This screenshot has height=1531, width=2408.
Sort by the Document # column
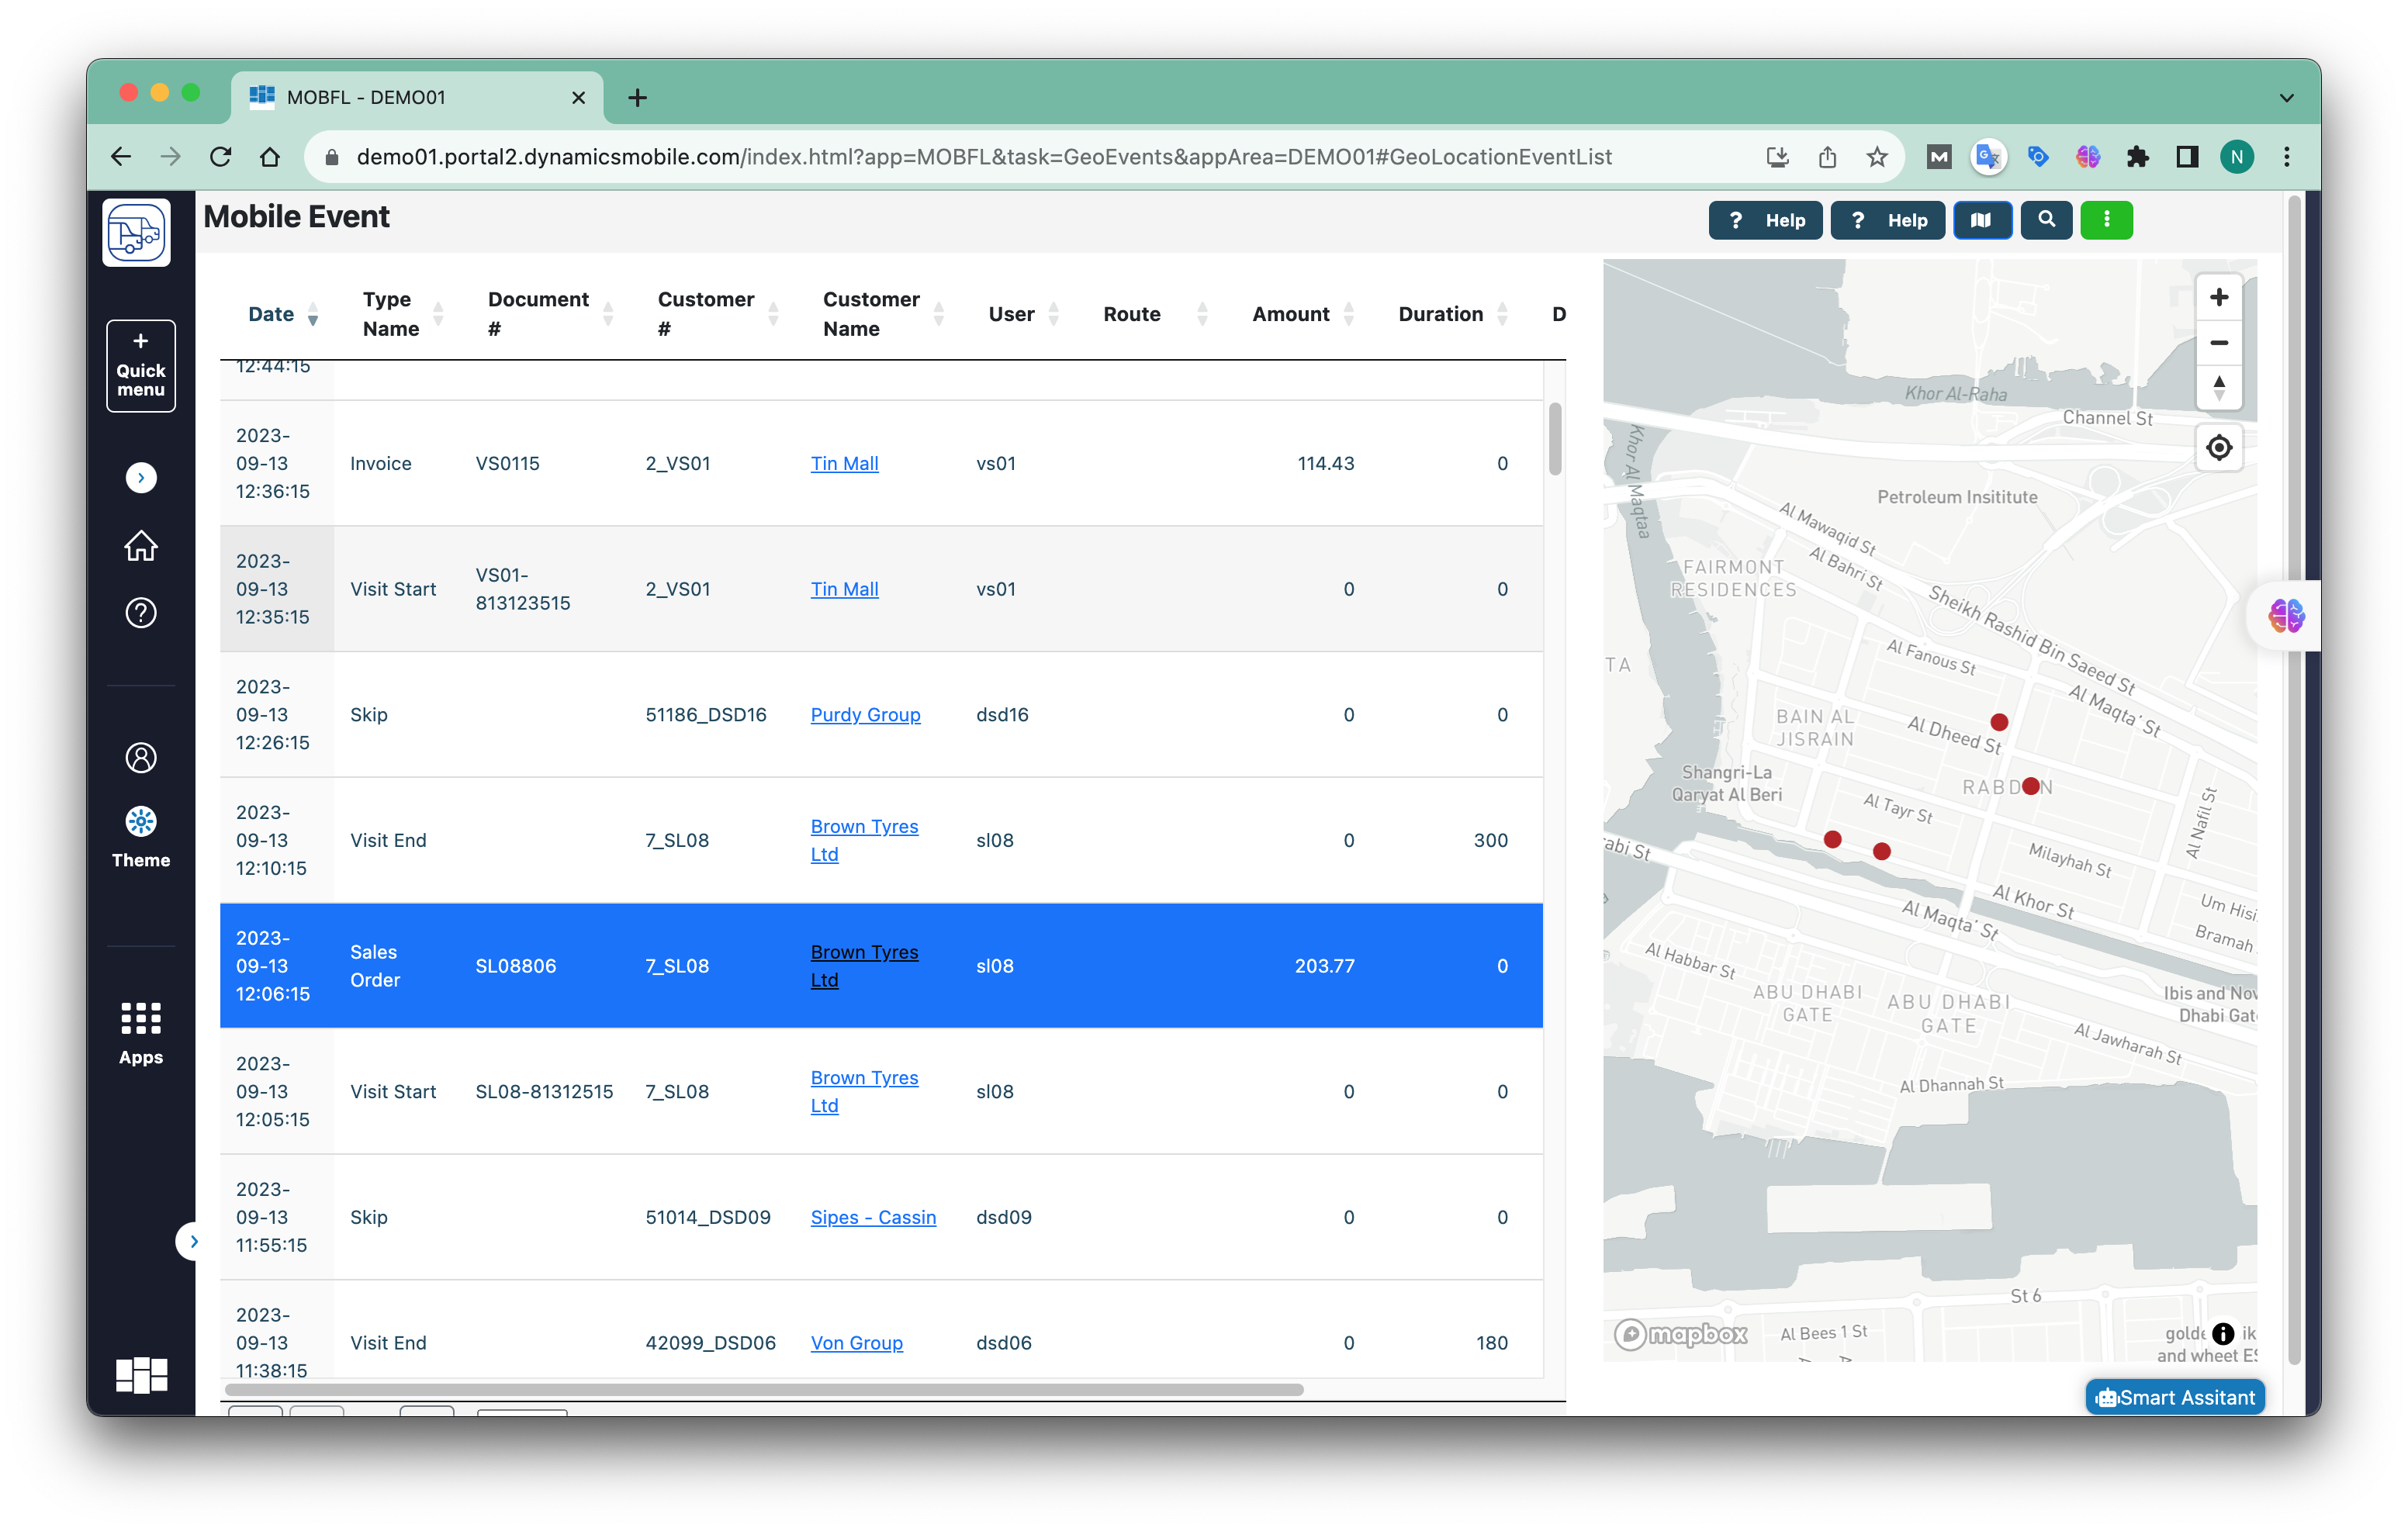pos(550,314)
